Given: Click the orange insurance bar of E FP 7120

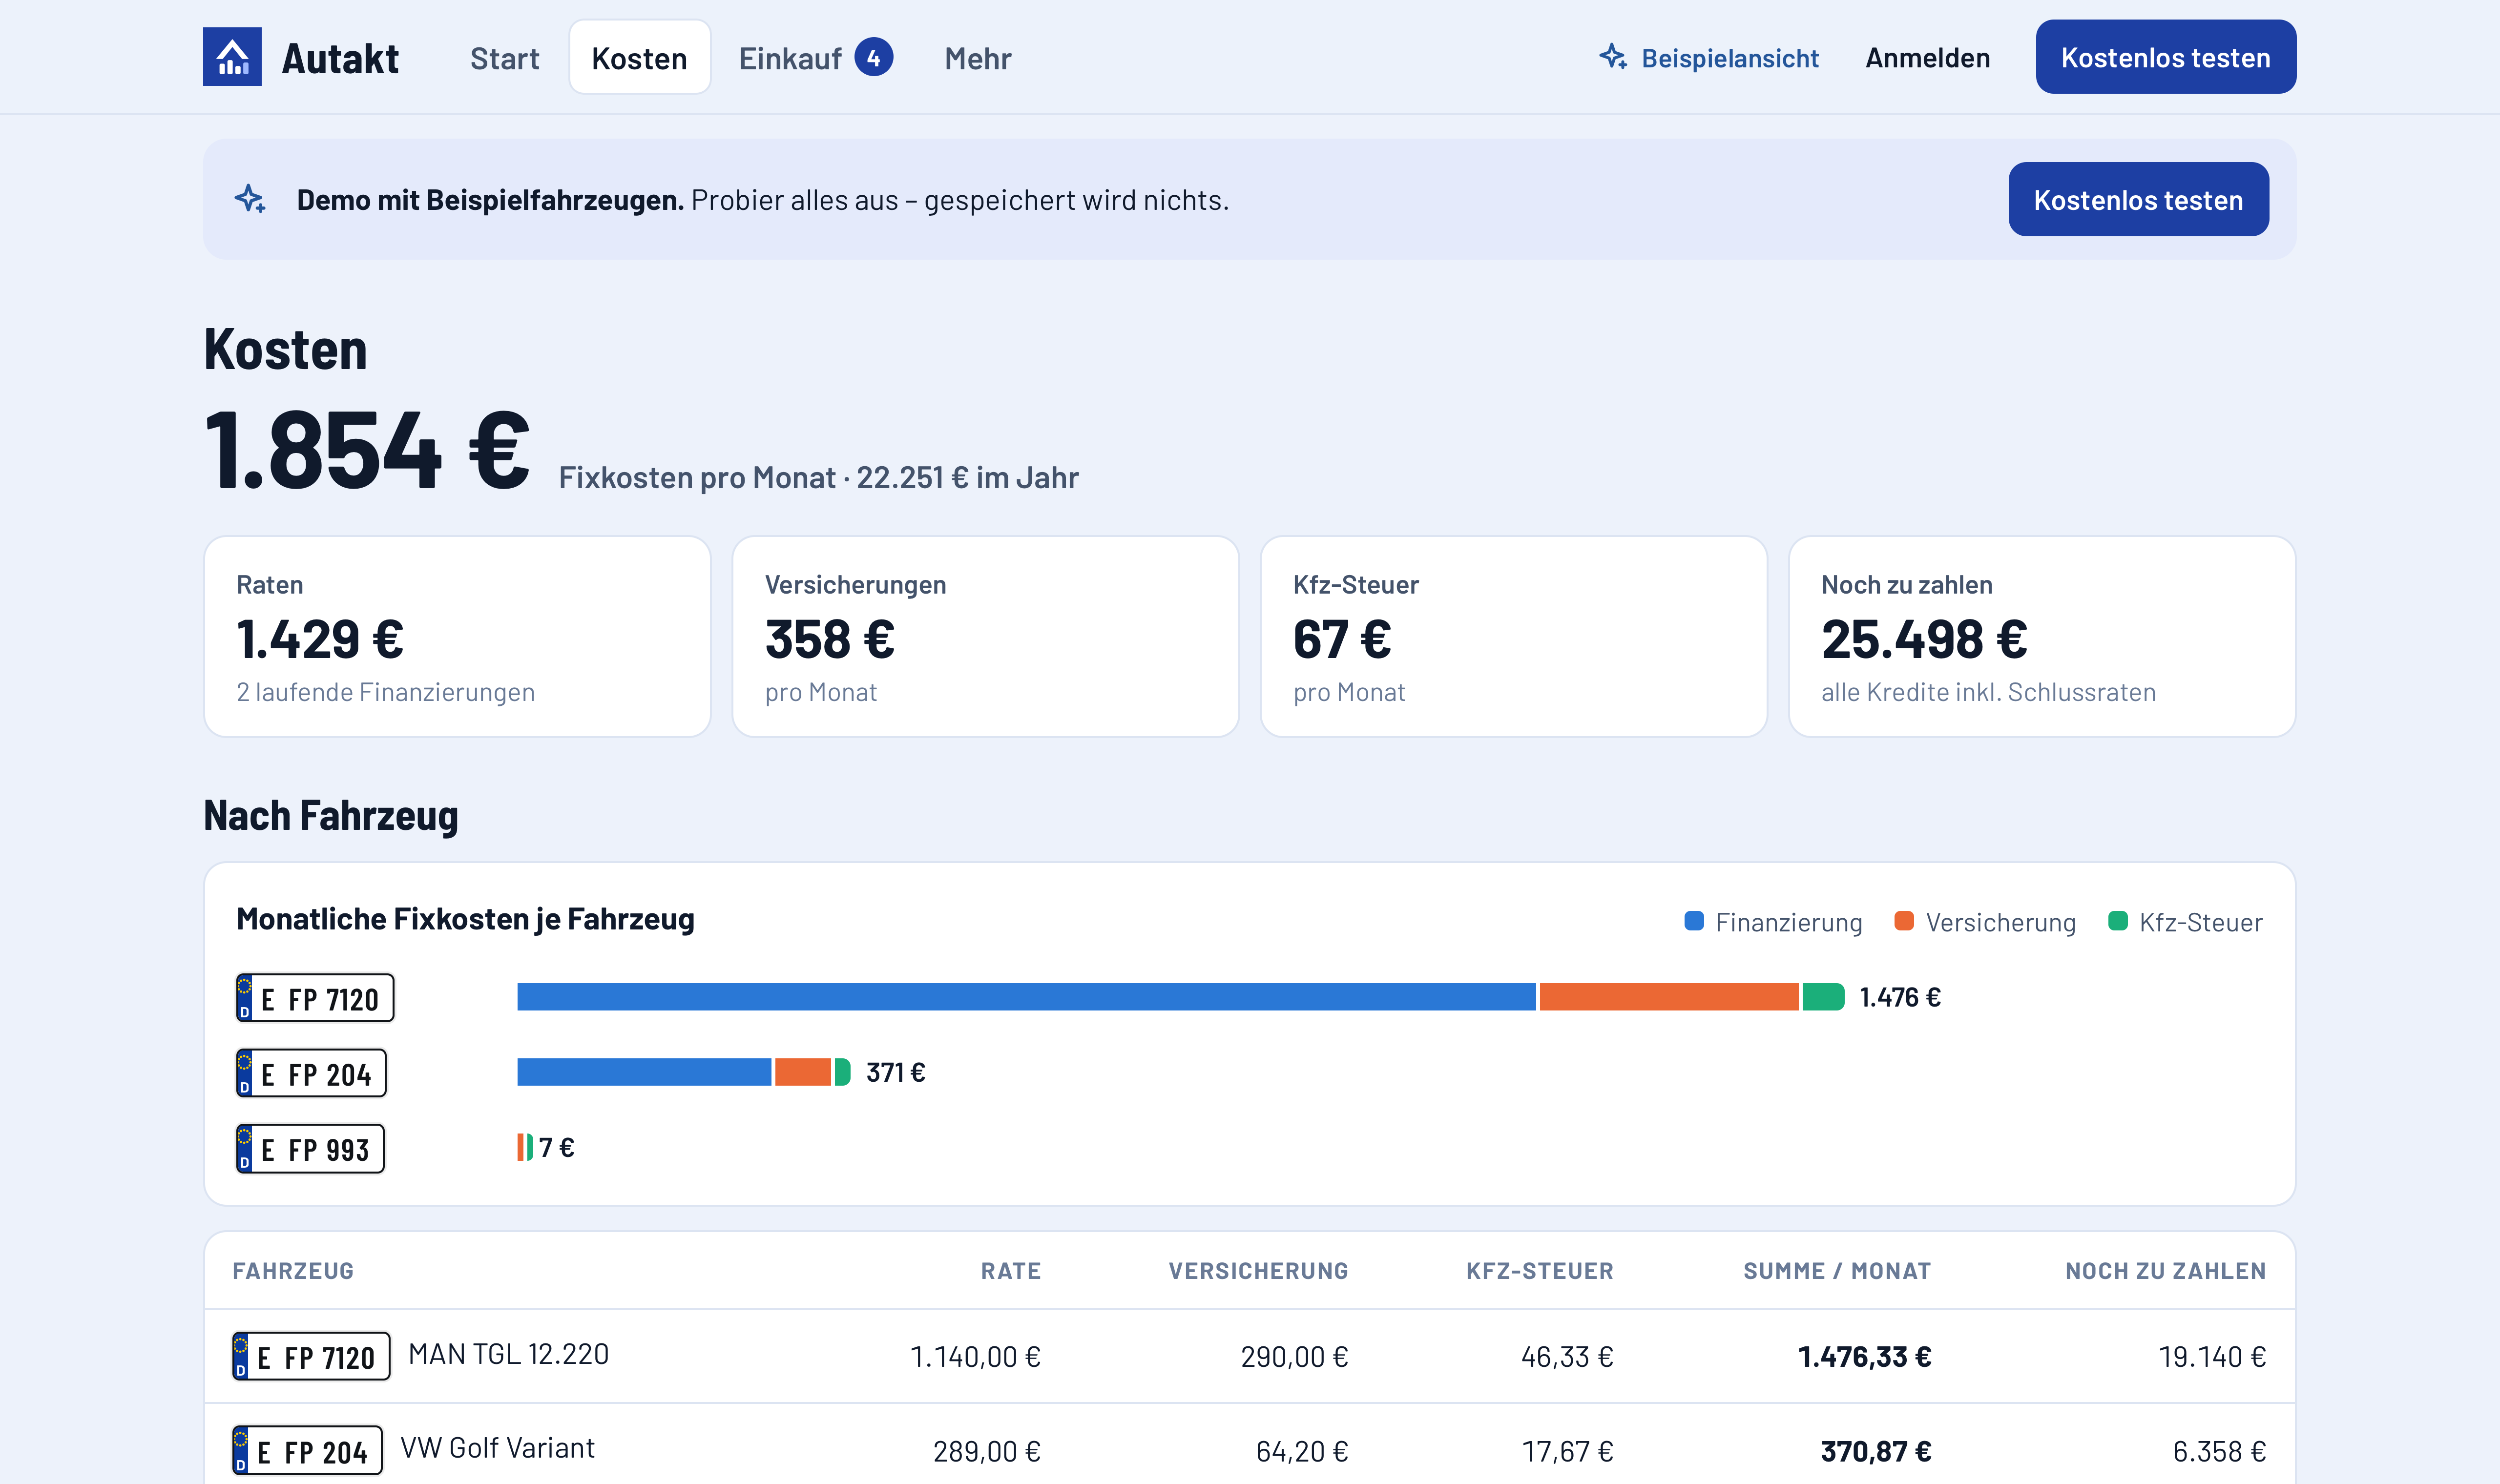Looking at the screenshot, I should click(x=1669, y=997).
